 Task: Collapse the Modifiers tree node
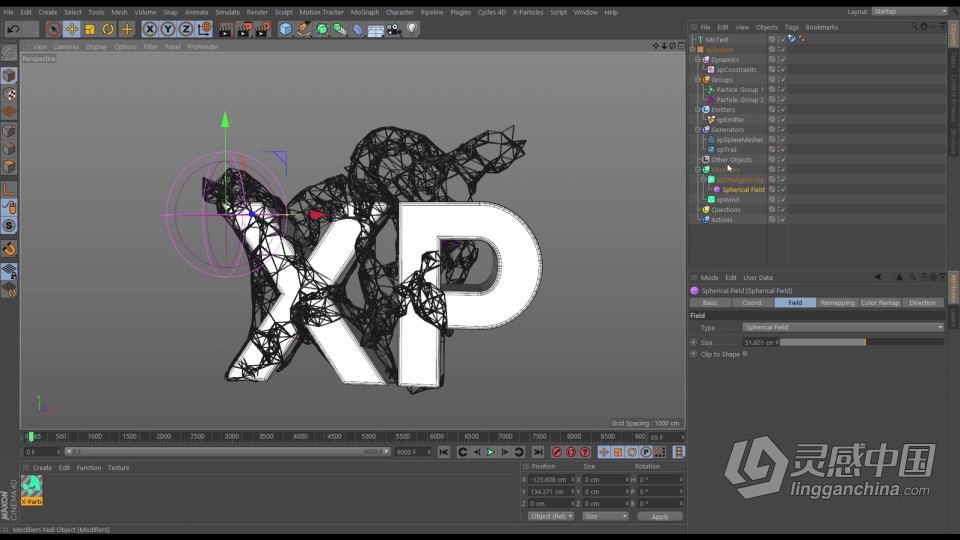coord(697,170)
